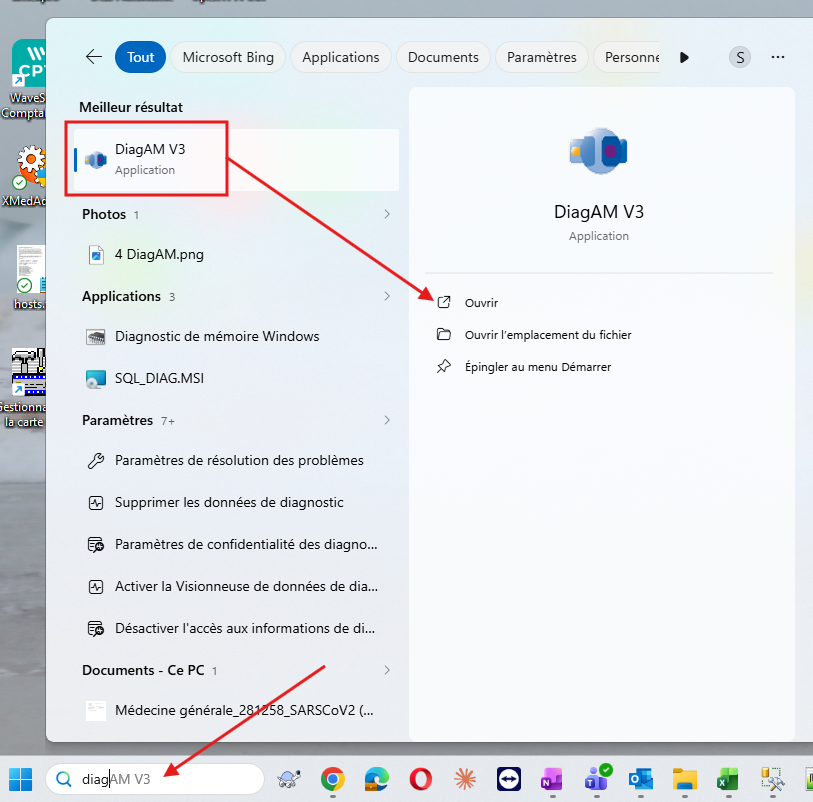813x802 pixels.
Task: Switch to the Microsoft Bing filter
Action: [228, 57]
